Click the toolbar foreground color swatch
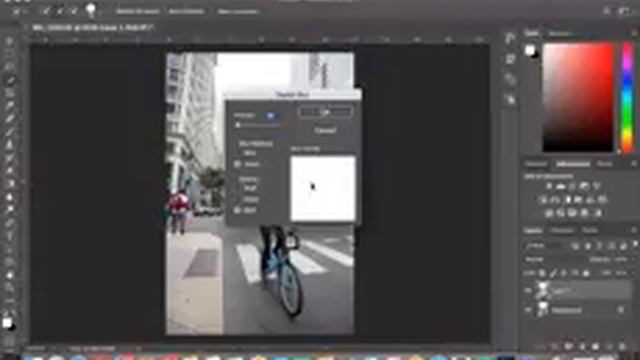Viewport: 640px width, 360px height. point(7,322)
